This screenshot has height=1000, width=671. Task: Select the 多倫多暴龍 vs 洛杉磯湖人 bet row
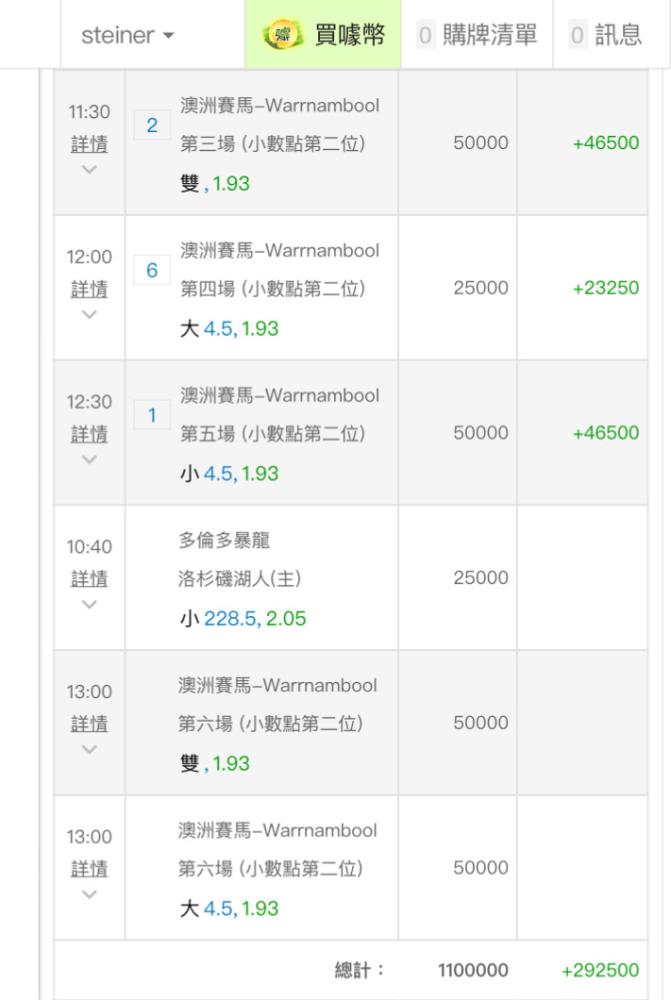coord(351,578)
